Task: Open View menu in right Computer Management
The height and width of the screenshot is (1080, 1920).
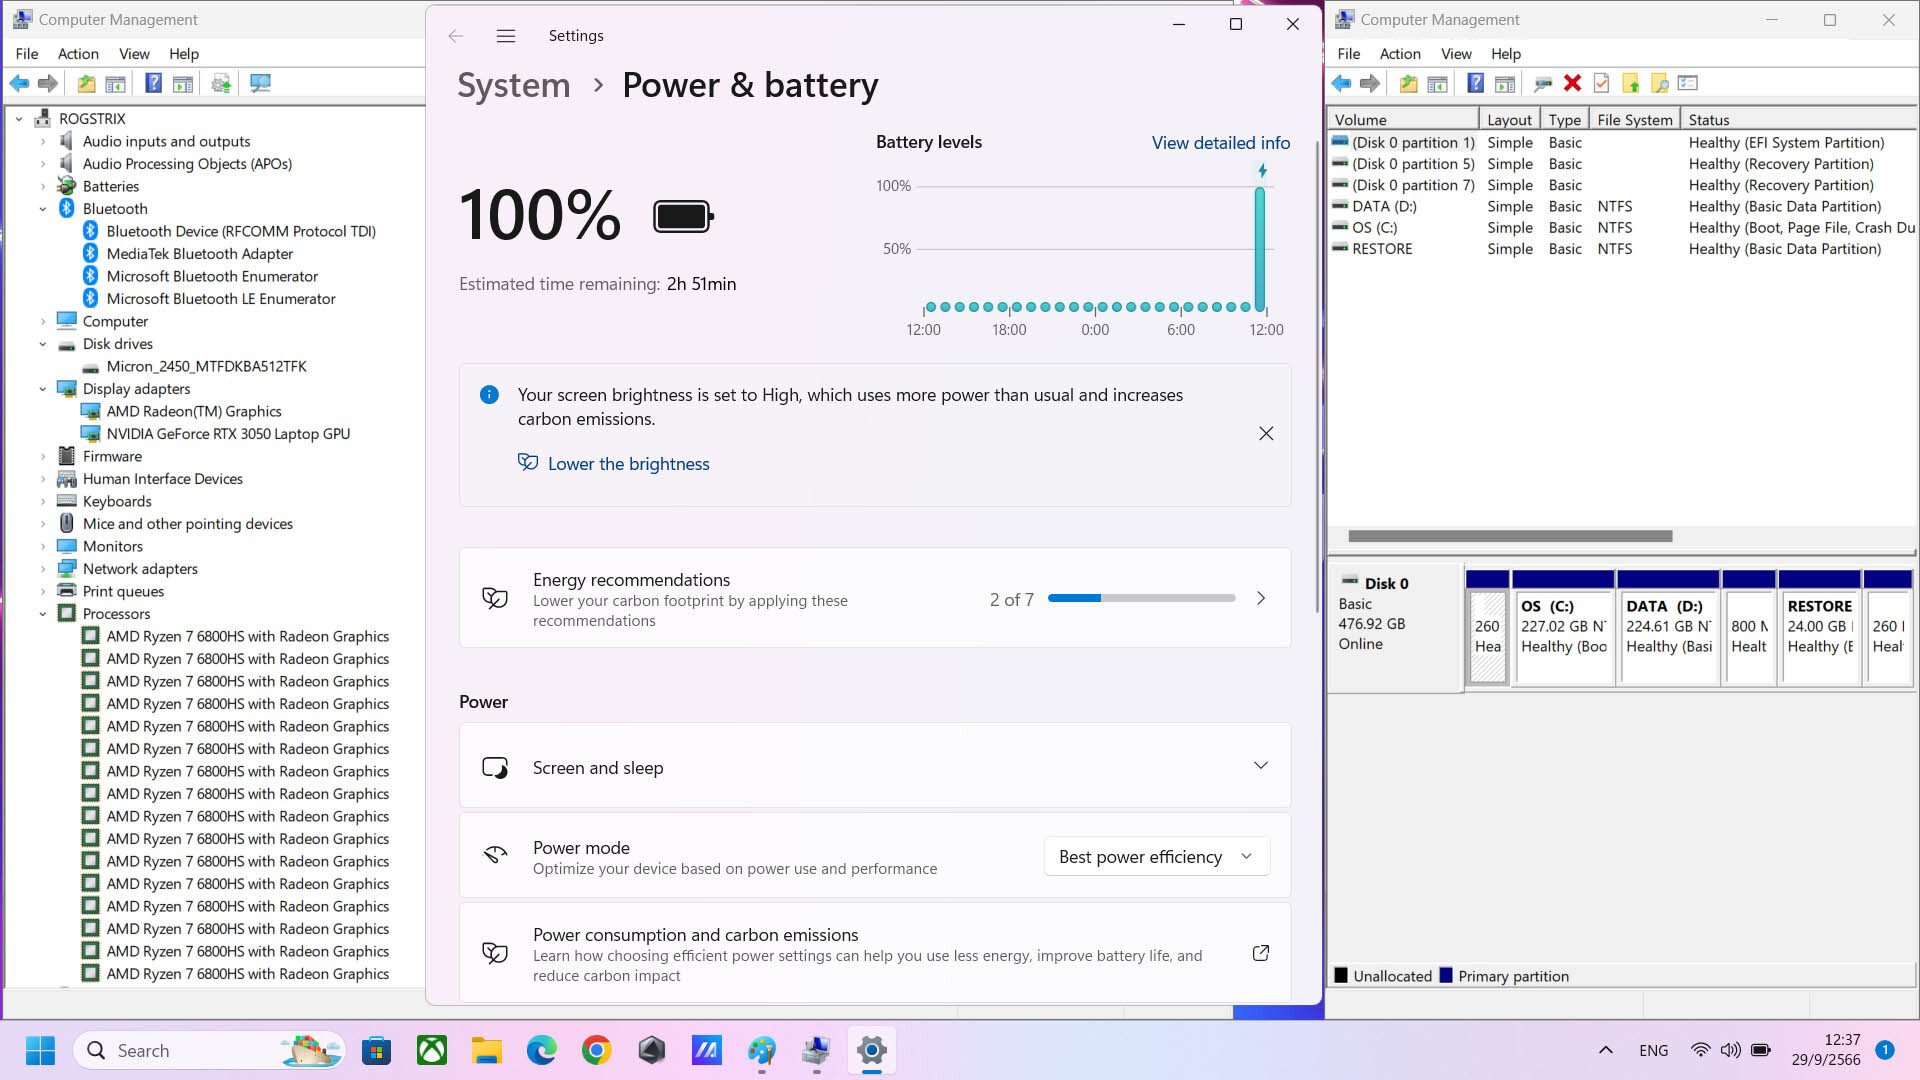Action: tap(1456, 54)
